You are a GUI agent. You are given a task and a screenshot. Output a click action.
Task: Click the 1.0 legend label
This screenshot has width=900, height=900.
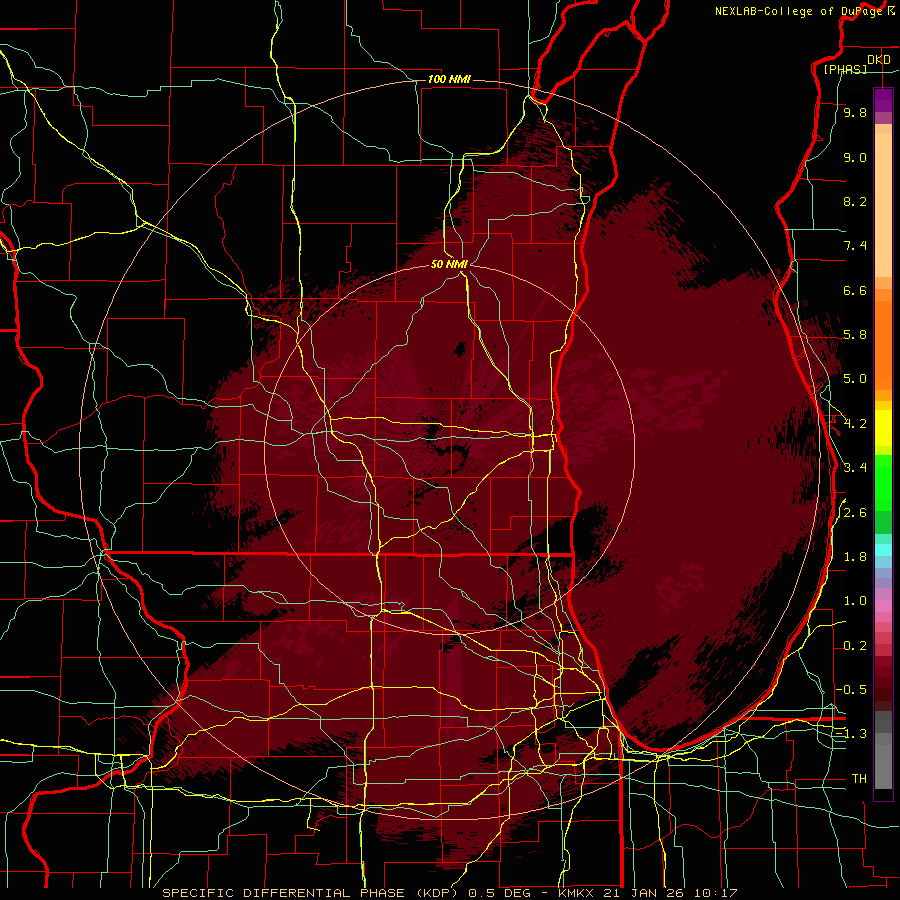pos(855,601)
